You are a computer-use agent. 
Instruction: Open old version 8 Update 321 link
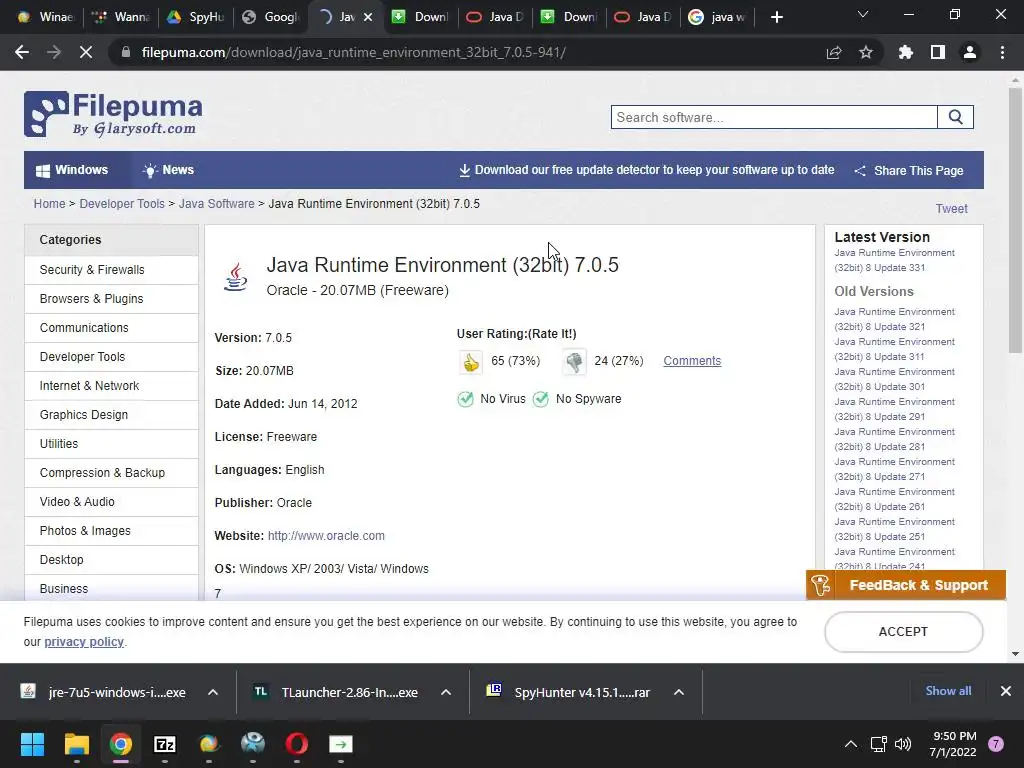[x=894, y=319]
